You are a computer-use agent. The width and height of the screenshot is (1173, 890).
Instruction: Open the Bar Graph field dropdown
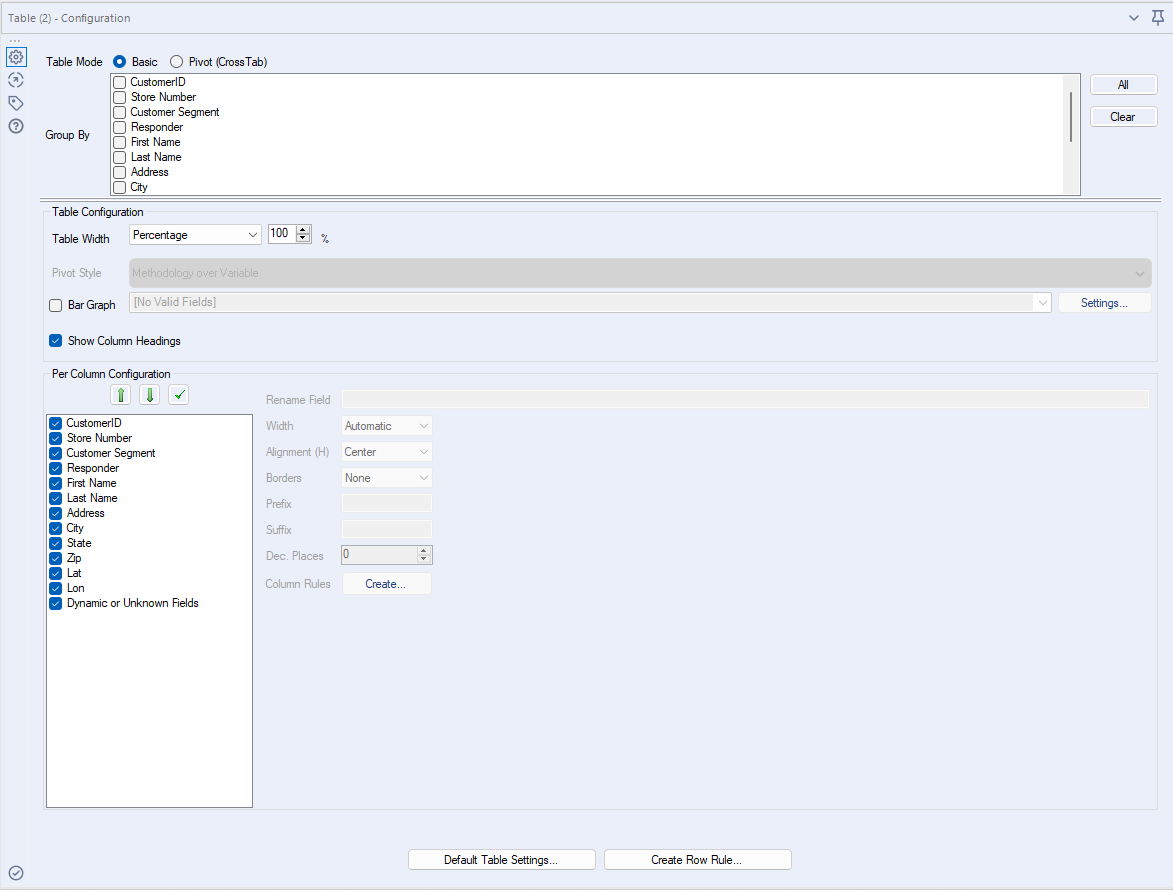click(x=590, y=302)
